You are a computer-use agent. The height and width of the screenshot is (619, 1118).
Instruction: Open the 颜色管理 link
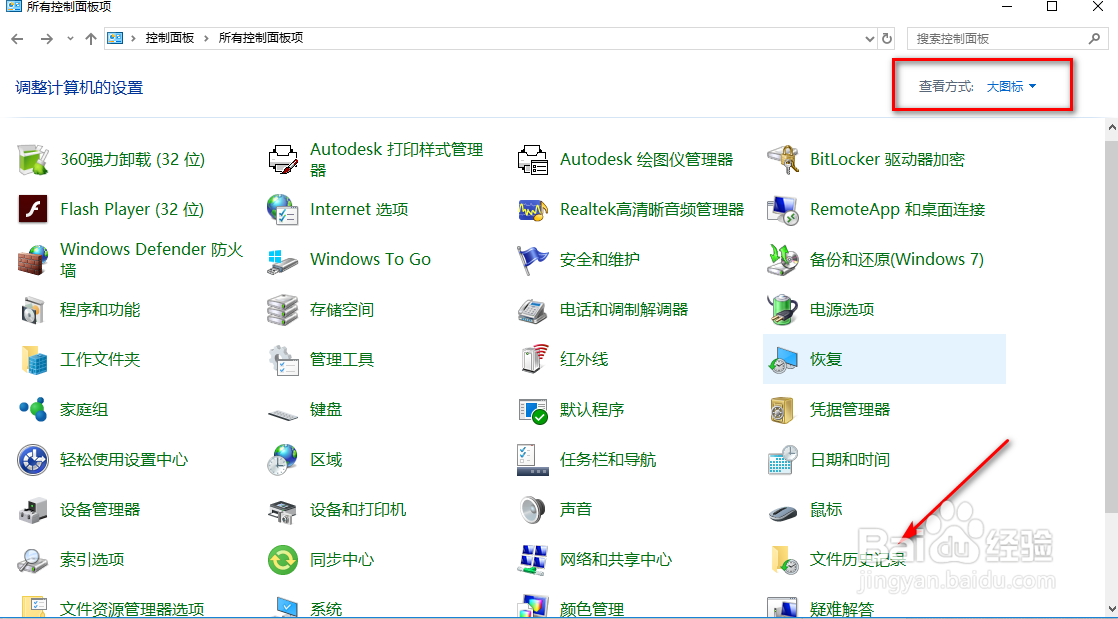pos(592,610)
